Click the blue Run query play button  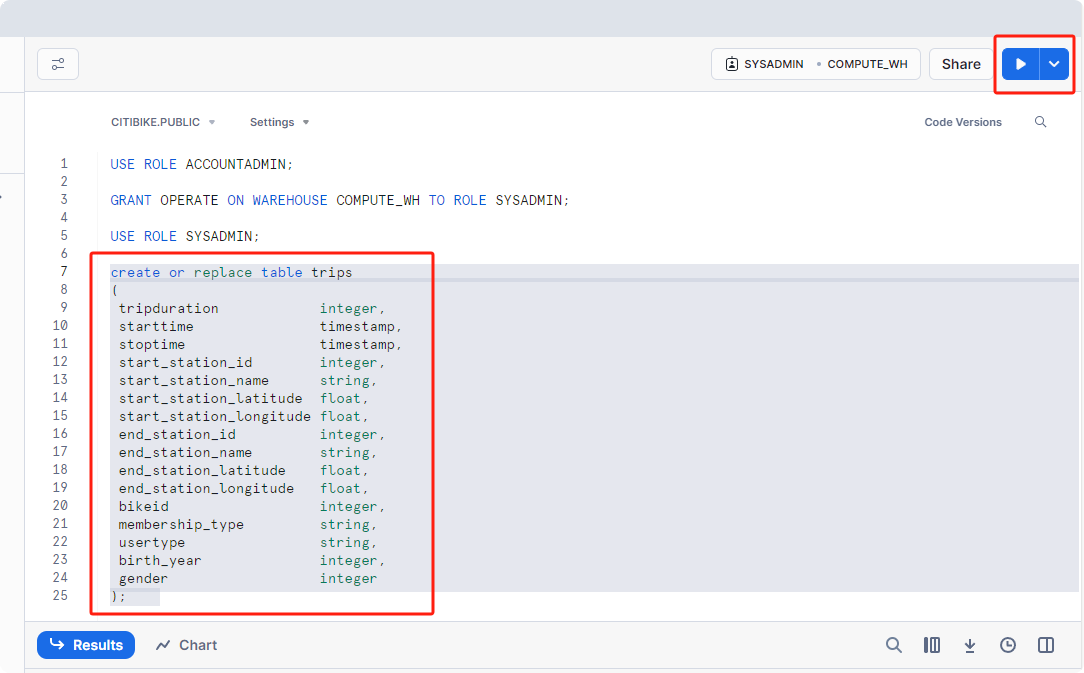pos(1020,64)
